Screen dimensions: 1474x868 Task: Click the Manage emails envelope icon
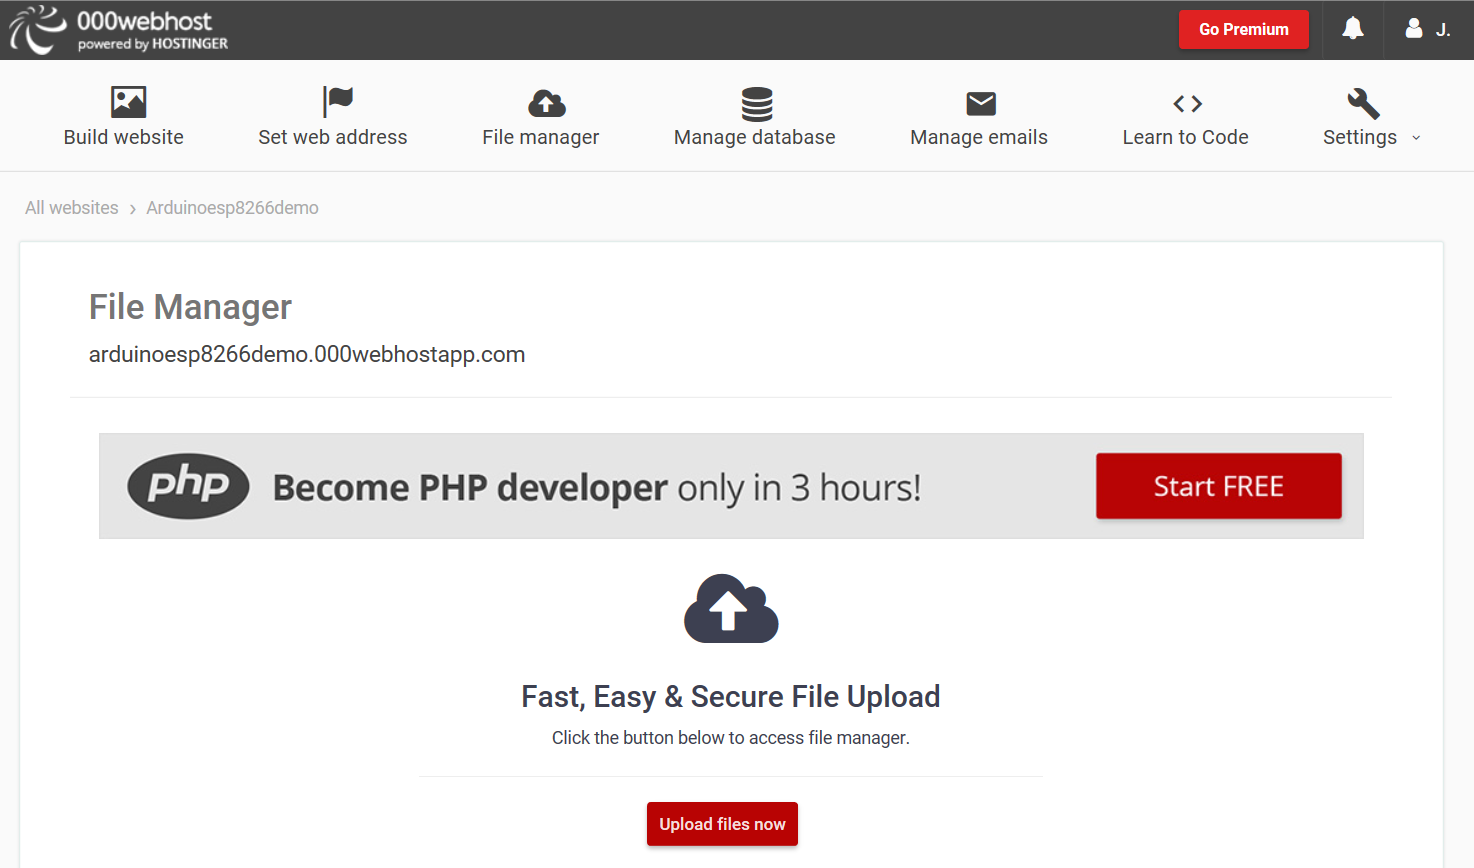[981, 103]
